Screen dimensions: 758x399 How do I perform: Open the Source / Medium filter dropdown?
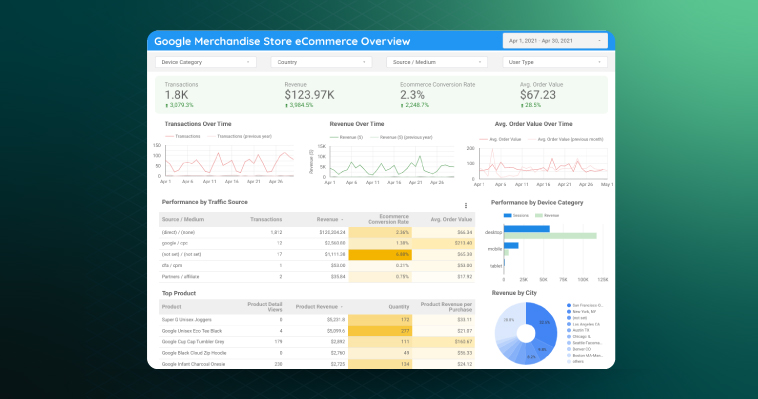[x=437, y=62]
